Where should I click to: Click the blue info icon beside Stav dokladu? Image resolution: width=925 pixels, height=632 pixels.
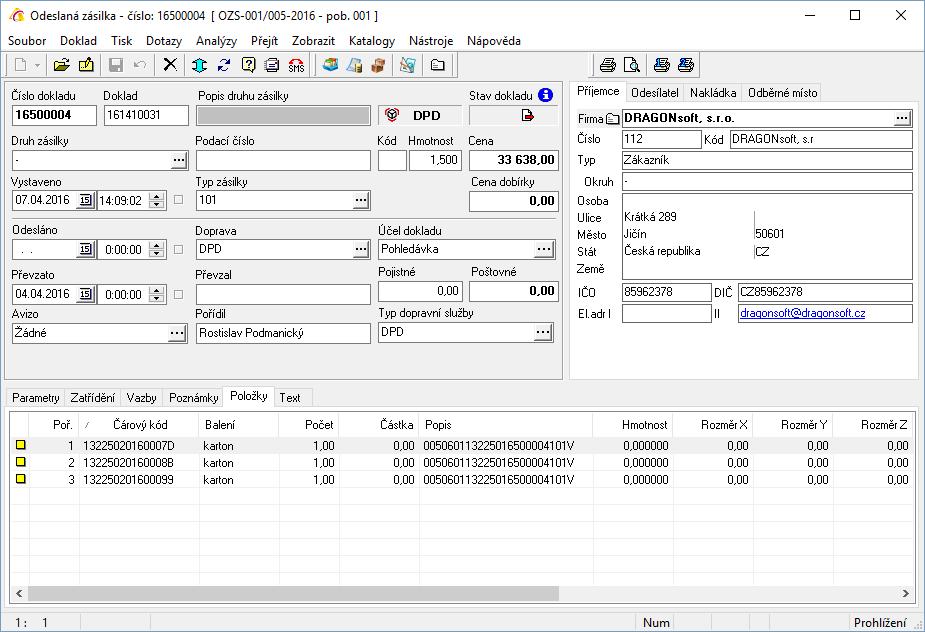click(546, 95)
